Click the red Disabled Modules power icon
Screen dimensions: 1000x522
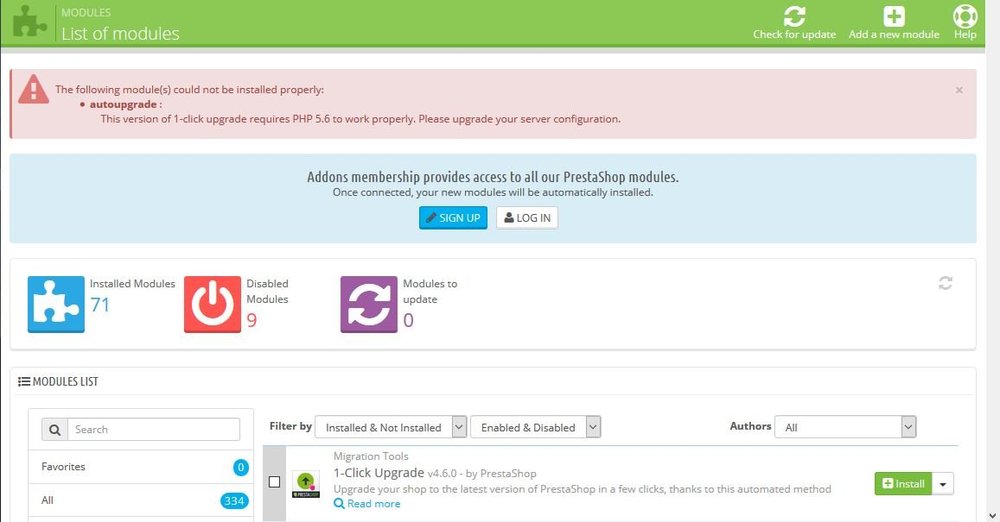(x=212, y=304)
